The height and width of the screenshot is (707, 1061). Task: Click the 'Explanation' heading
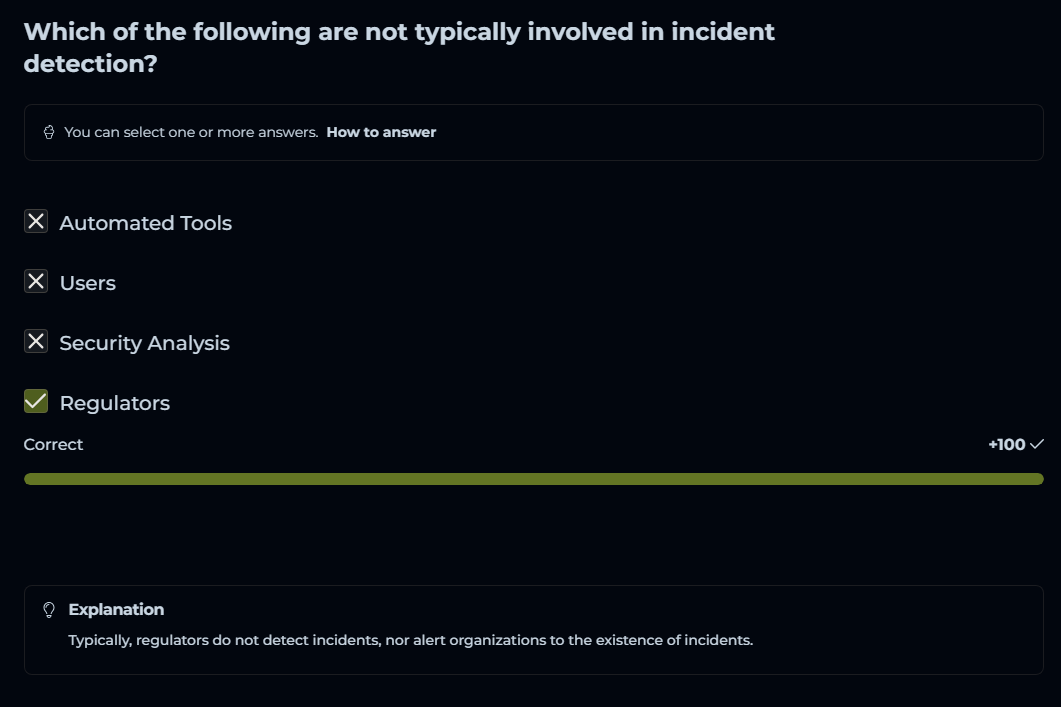coord(116,610)
